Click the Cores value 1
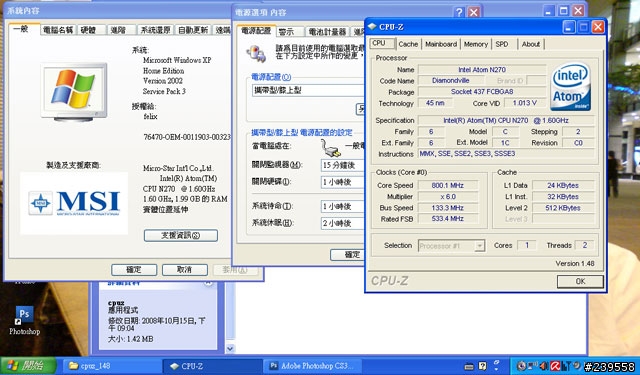Image resolution: width=640 pixels, height=375 pixels. pos(527,245)
